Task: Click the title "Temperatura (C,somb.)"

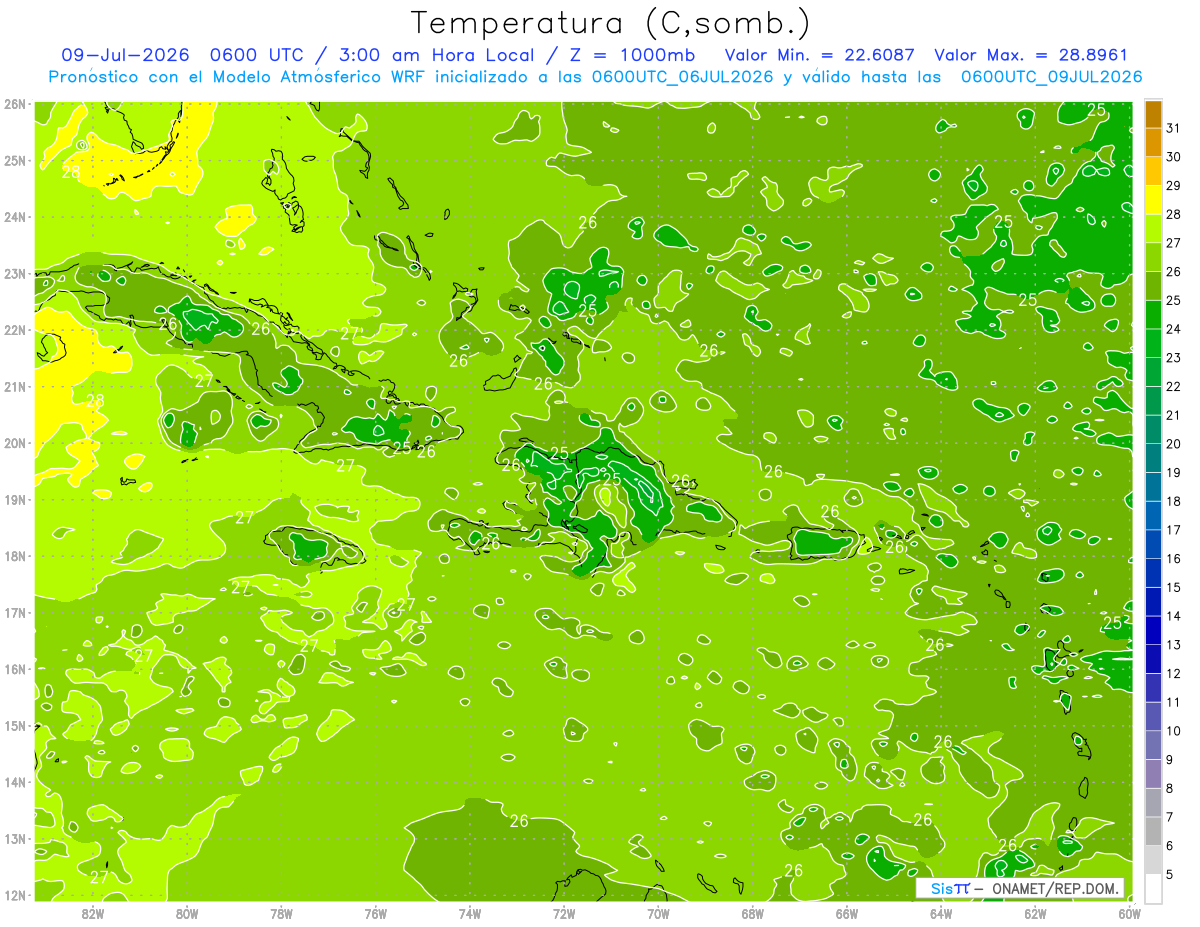Action: 611,24
